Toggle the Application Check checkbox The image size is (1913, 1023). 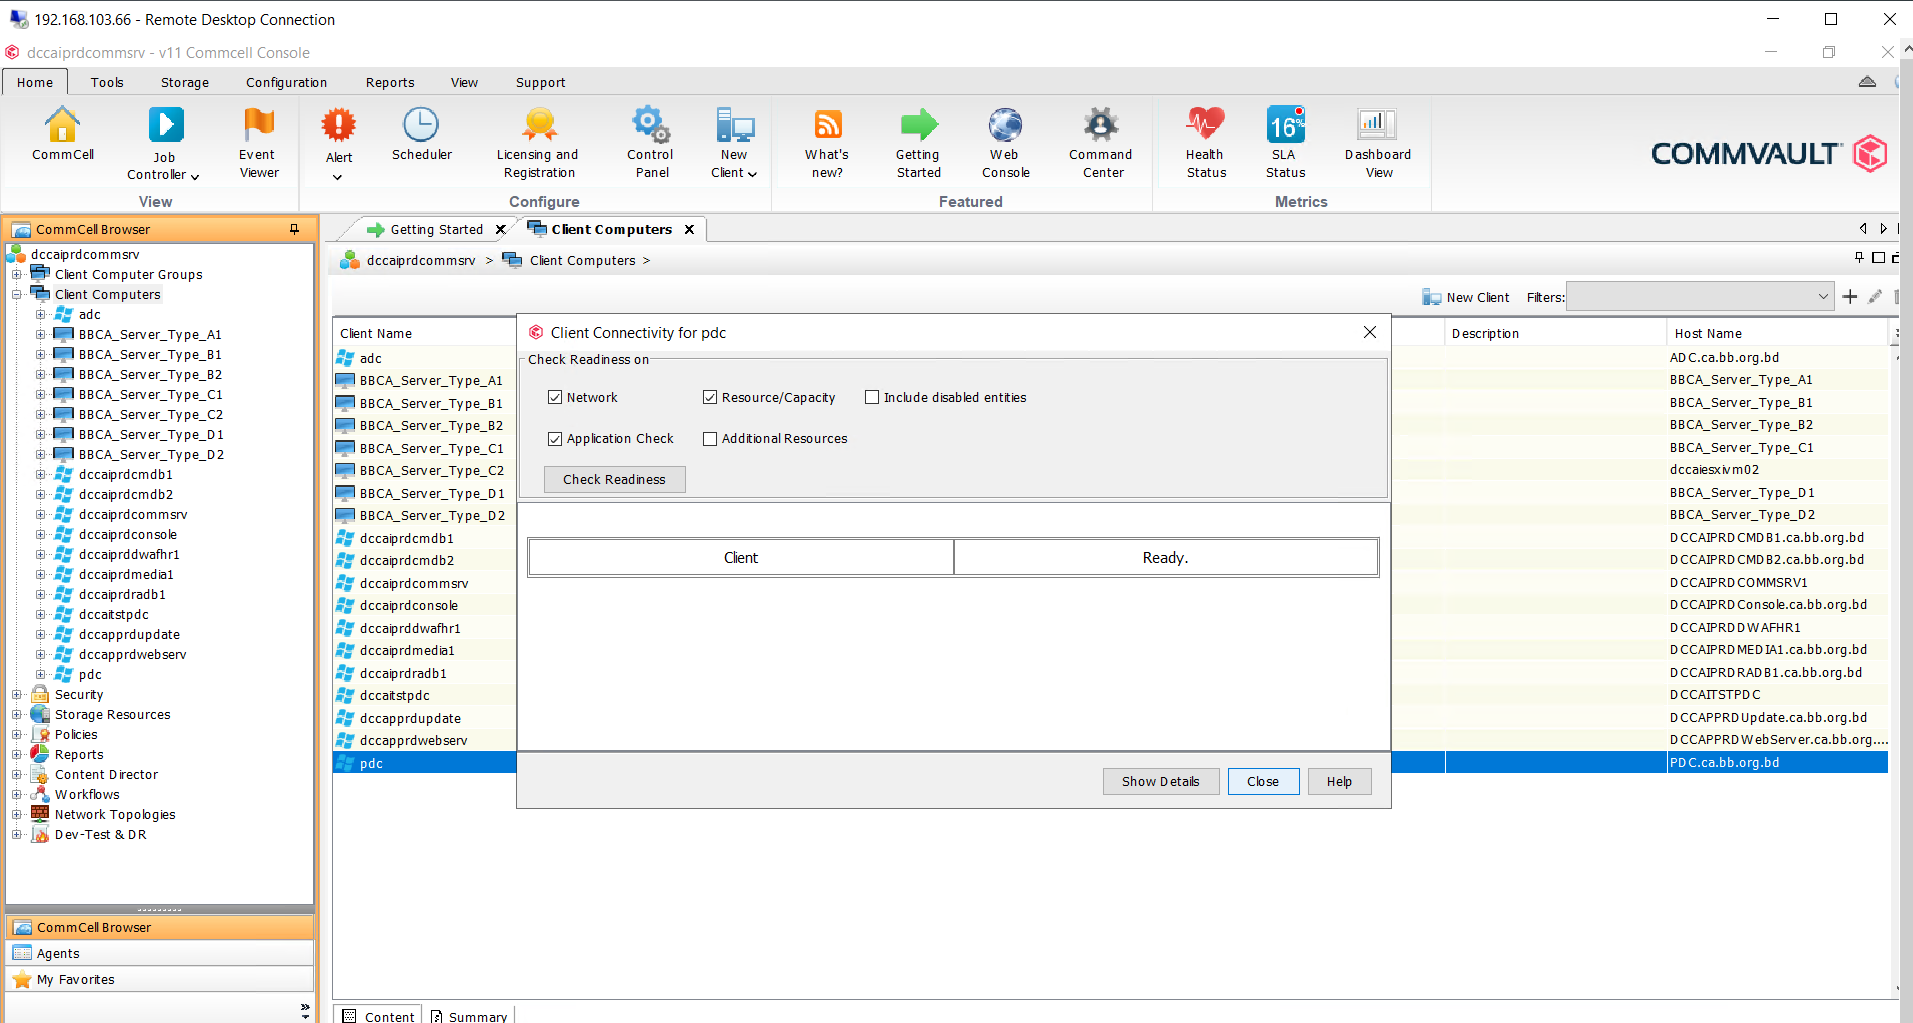tap(555, 438)
